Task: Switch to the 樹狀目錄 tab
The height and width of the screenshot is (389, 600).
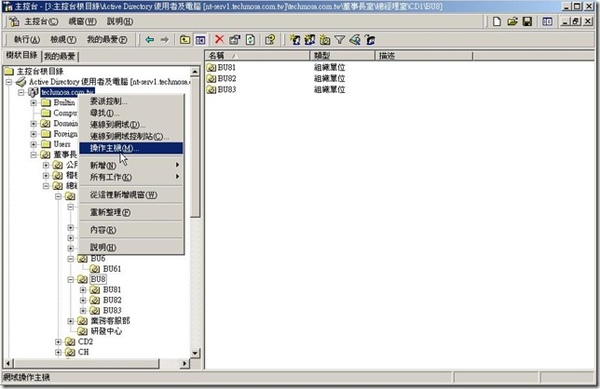Action: click(22, 55)
